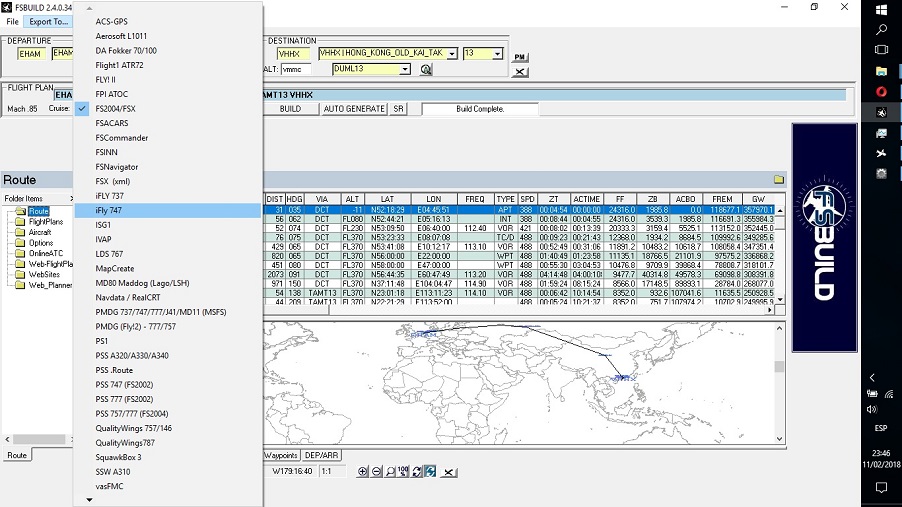This screenshot has width=902, height=507.
Task: Open the runway 13 dropdown
Action: (x=498, y=54)
